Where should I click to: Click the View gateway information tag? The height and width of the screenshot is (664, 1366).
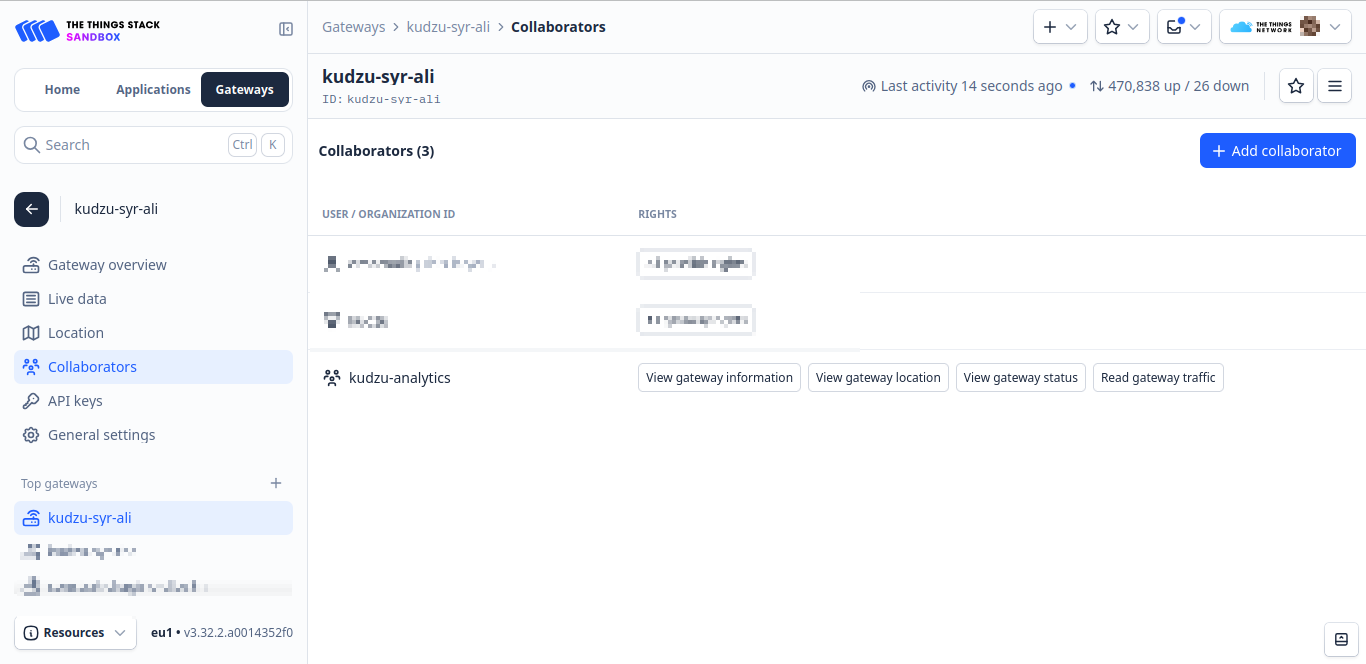[x=719, y=378]
